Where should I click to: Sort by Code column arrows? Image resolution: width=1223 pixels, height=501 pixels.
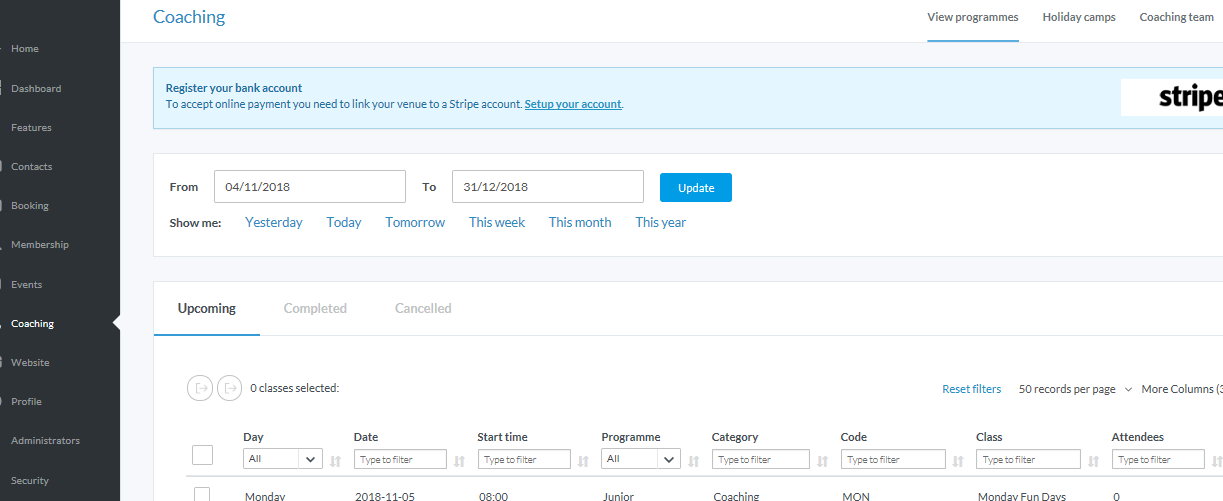coord(957,460)
